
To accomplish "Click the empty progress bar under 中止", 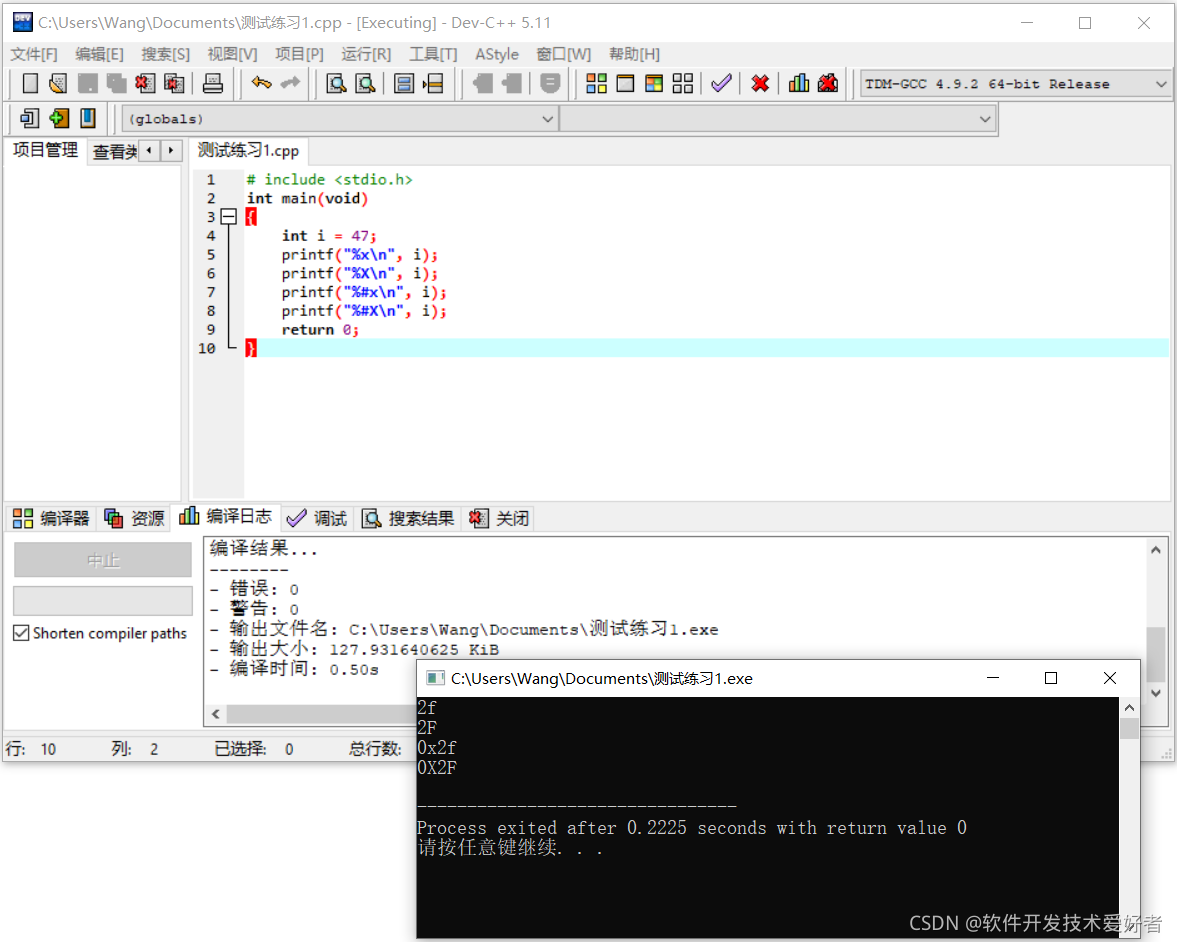I will click(x=103, y=600).
